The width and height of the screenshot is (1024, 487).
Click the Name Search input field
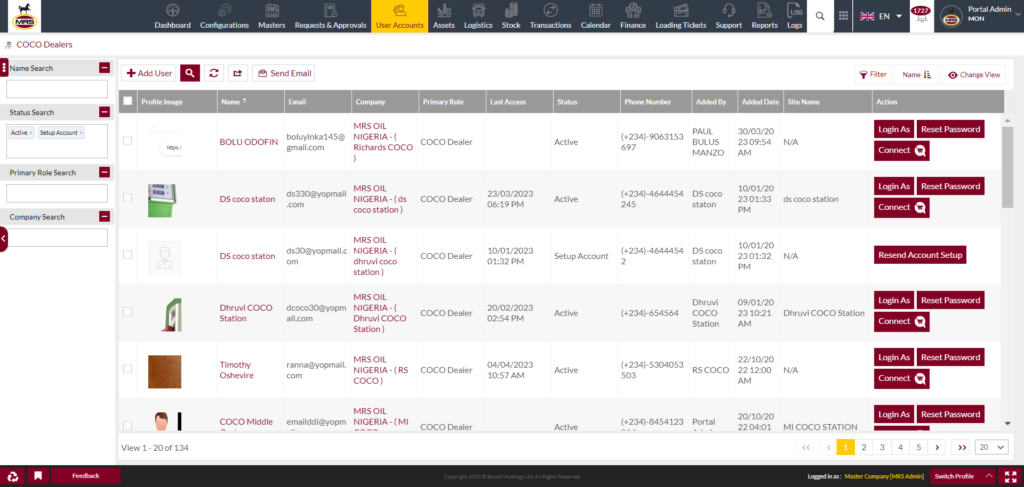pyautogui.click(x=57, y=89)
